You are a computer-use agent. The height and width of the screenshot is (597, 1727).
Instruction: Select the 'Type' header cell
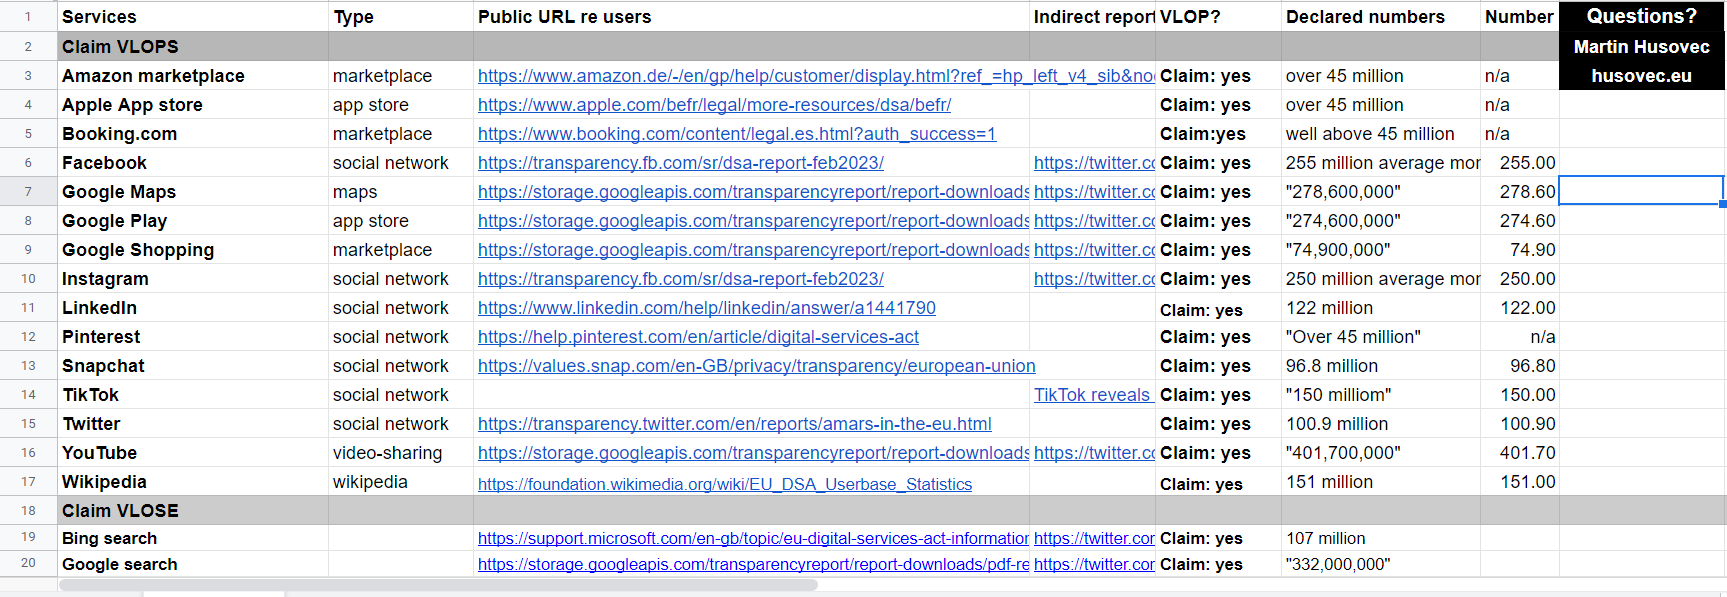(401, 17)
